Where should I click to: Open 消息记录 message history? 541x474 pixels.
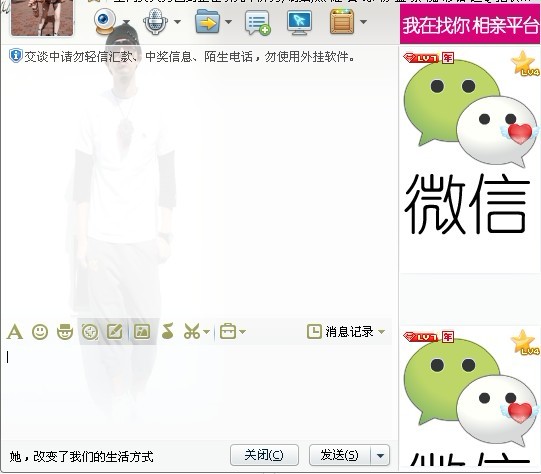pos(349,332)
